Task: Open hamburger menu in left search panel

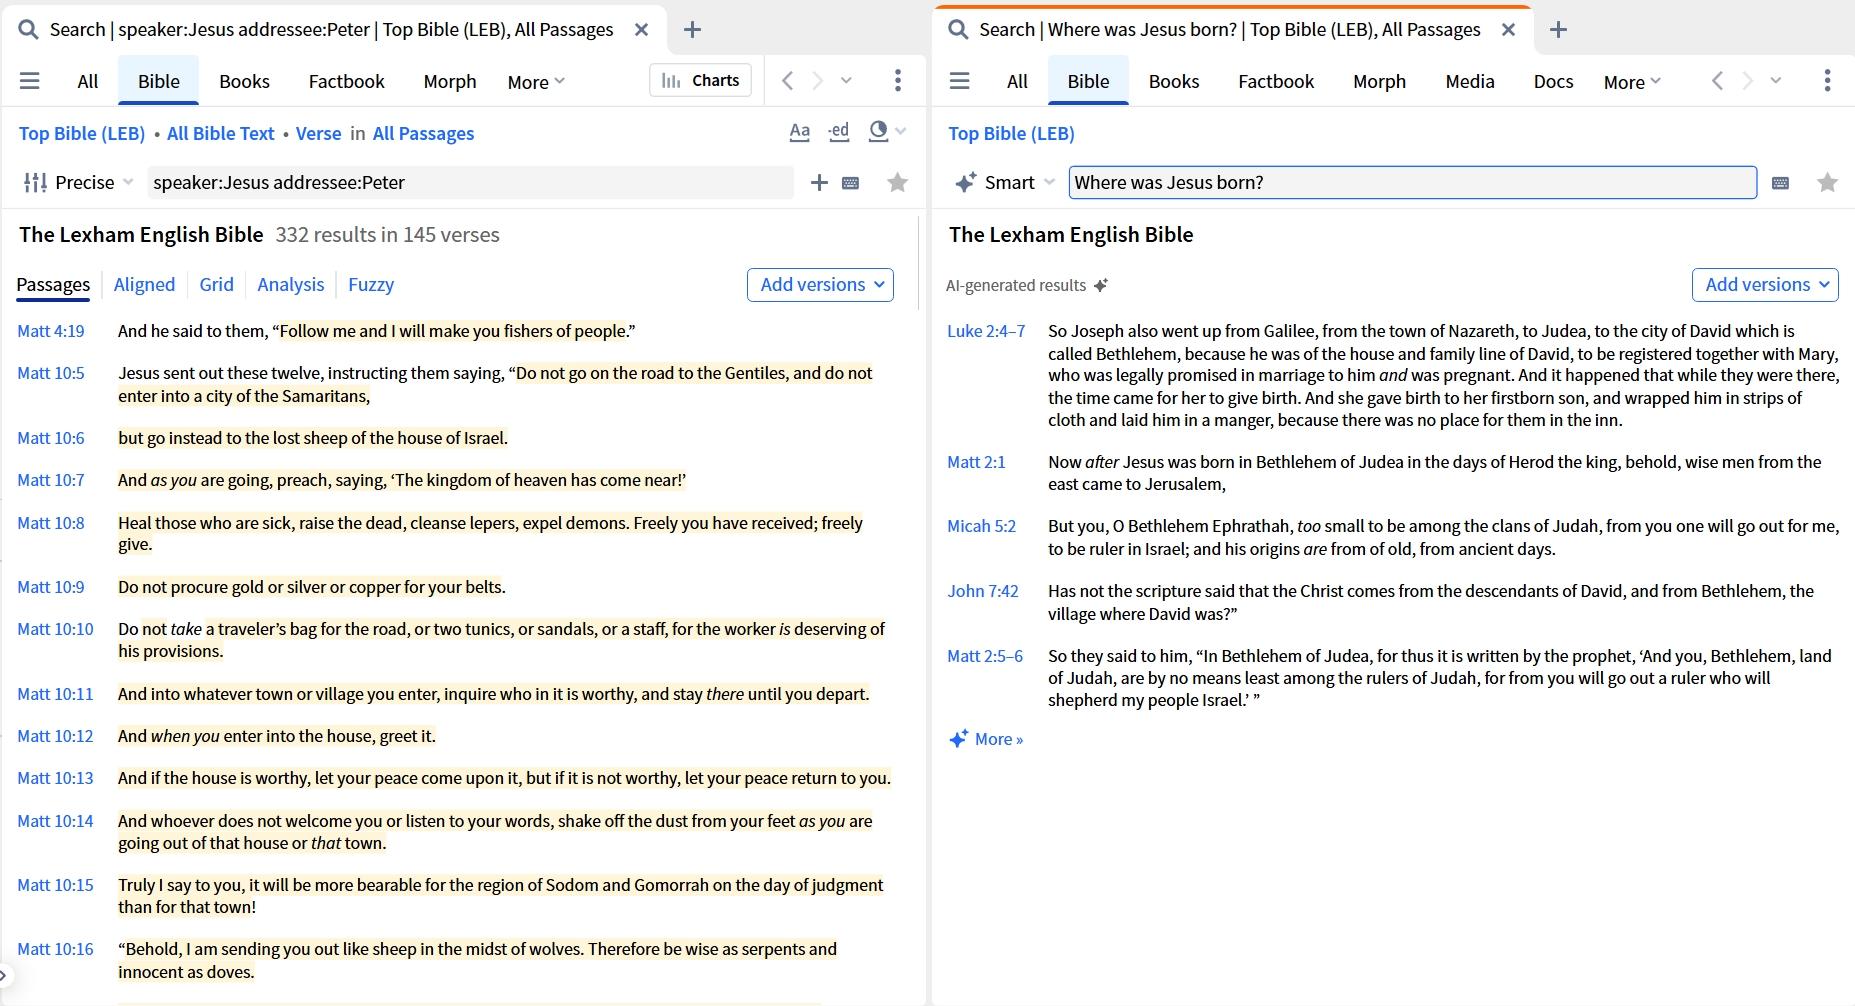Action: pos(30,81)
